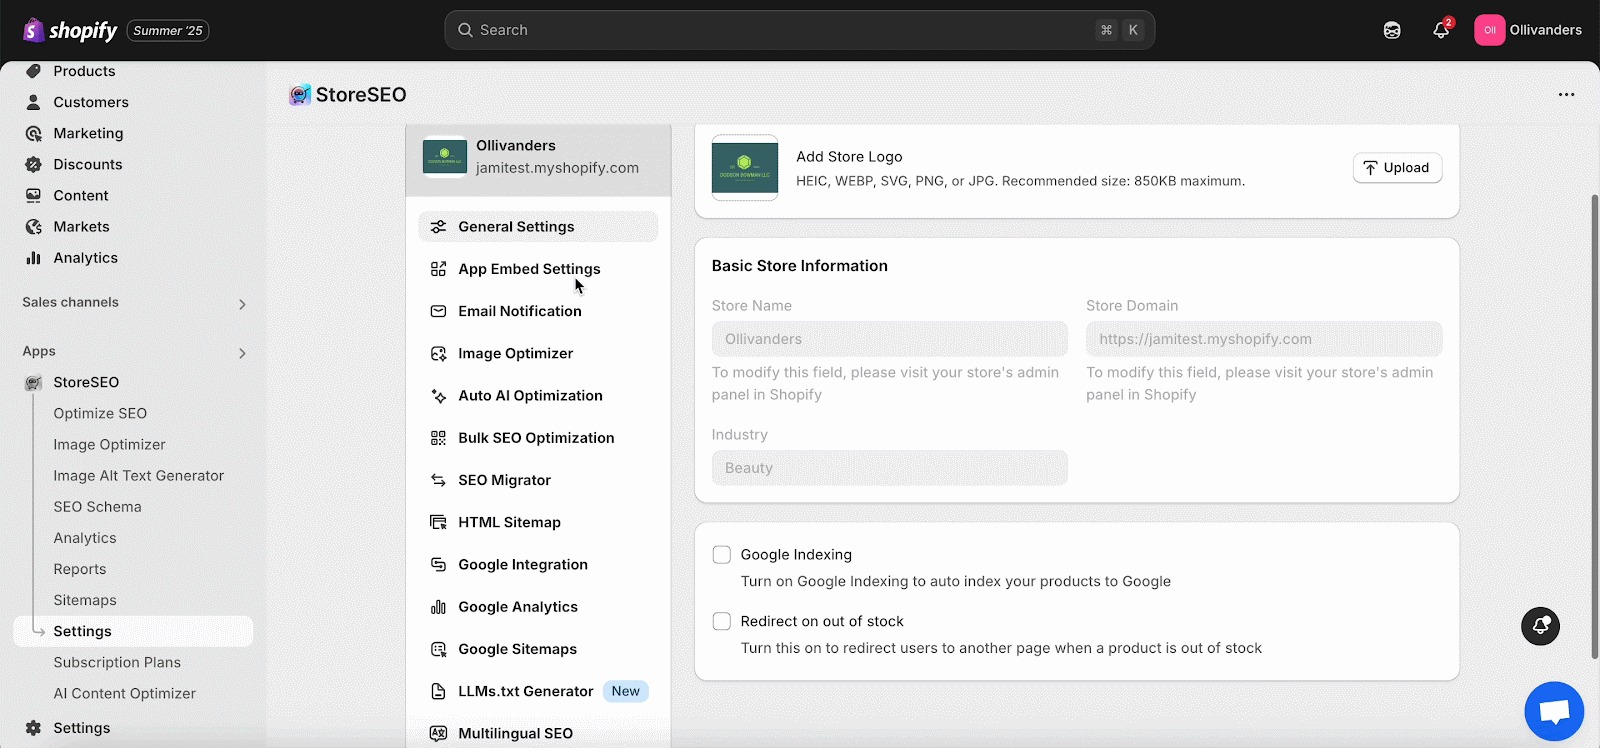Click the Bulk SEO Optimization grid icon

(438, 438)
